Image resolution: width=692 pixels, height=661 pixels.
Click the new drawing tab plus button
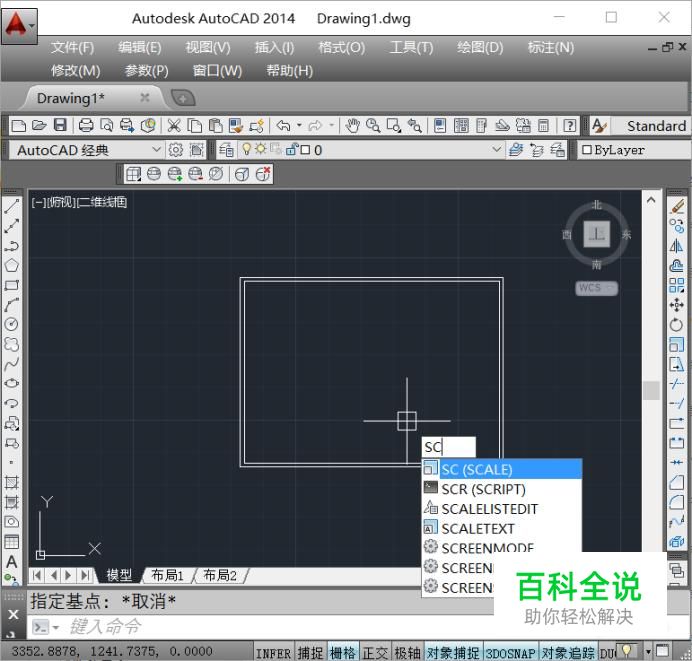[x=183, y=98]
